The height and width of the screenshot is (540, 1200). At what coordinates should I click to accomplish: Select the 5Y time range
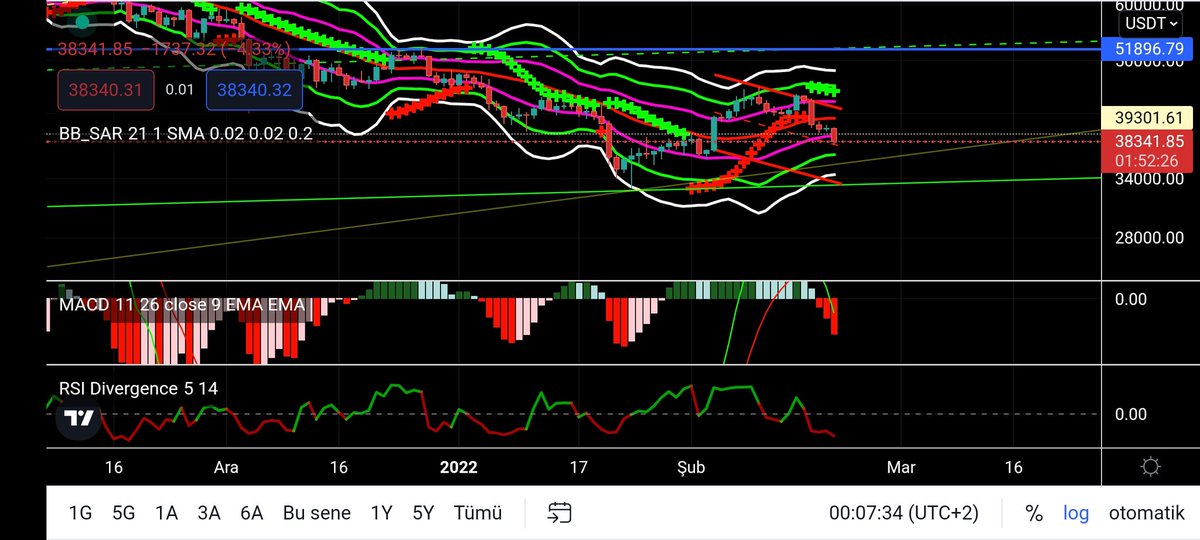pyautogui.click(x=423, y=513)
